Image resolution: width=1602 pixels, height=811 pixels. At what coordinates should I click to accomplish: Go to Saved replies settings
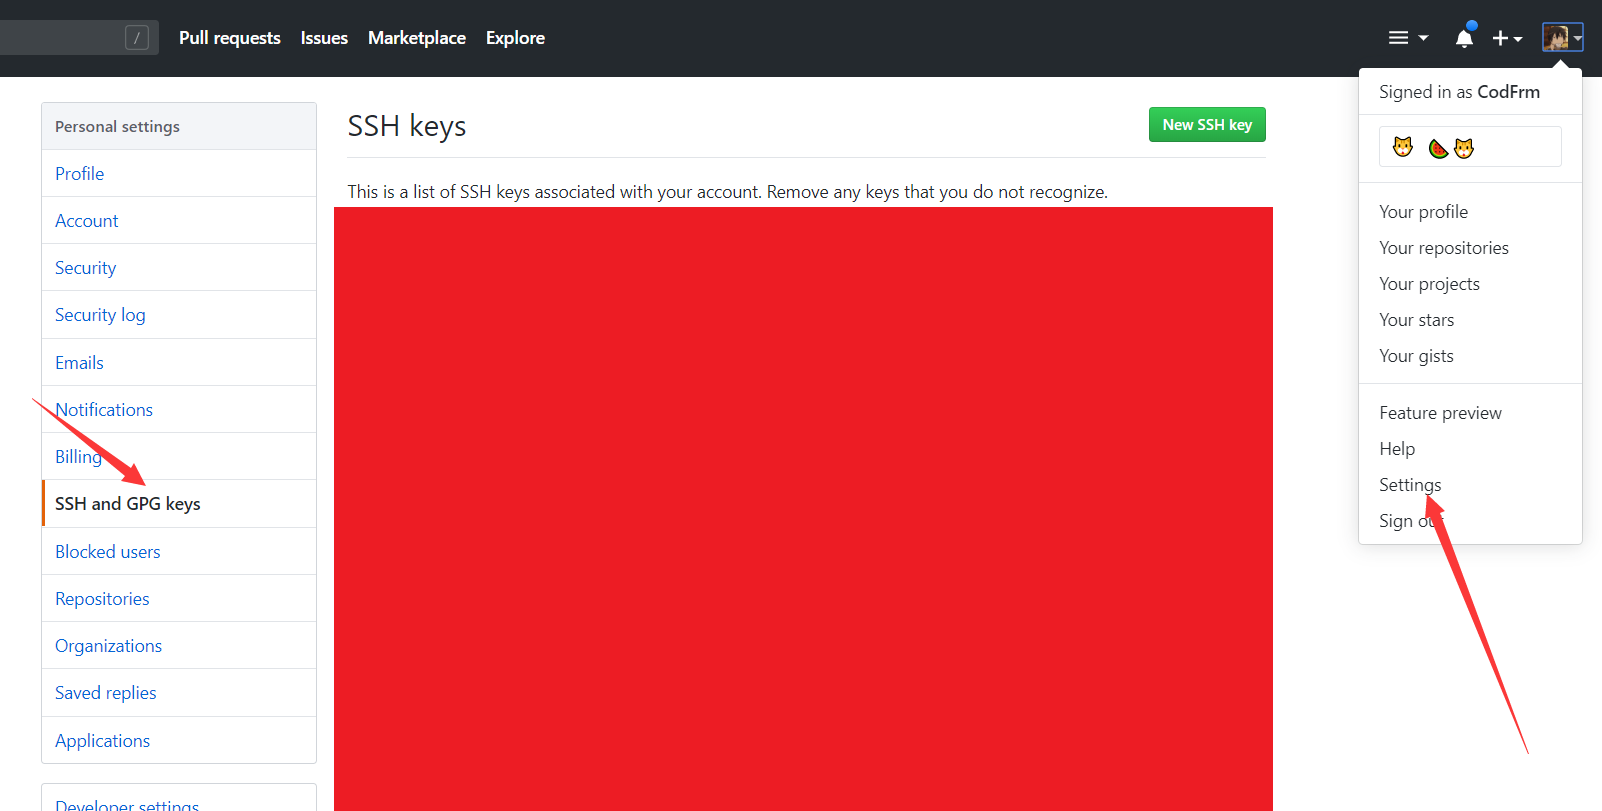106,693
